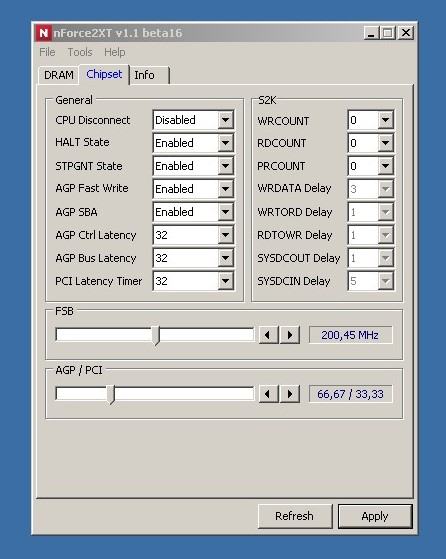
Task: Increase AGP / PCI with right arrow button
Action: click(290, 394)
